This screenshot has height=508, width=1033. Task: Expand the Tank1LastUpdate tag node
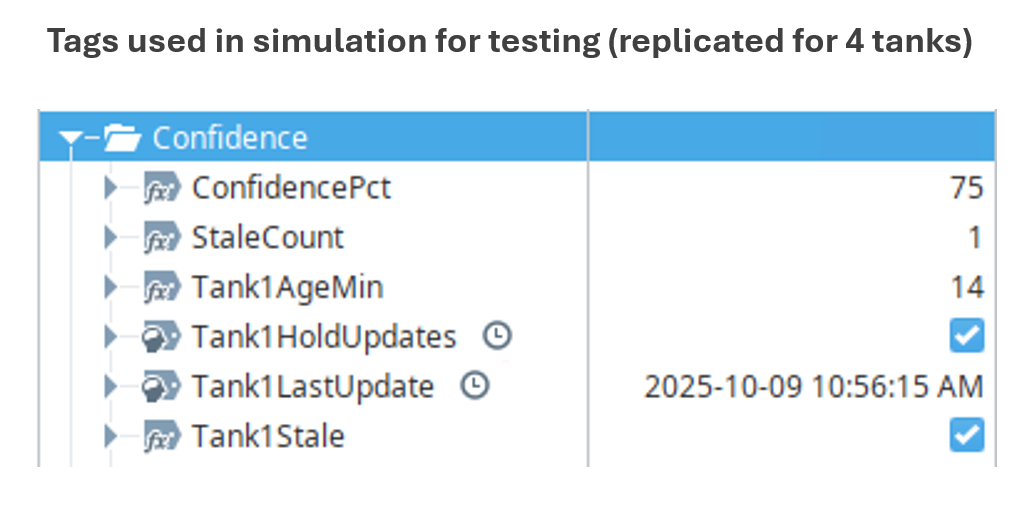[x=111, y=386]
